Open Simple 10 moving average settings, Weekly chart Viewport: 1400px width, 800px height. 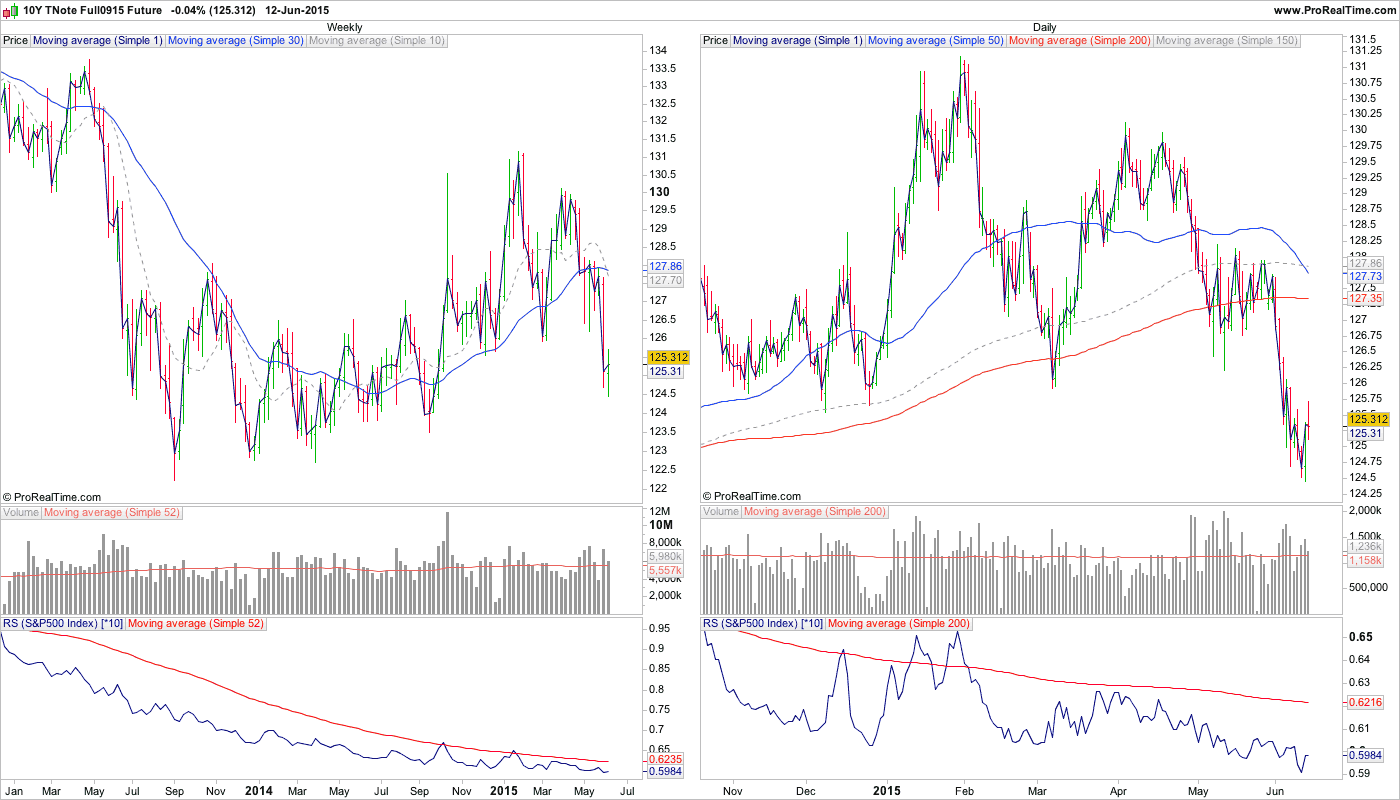[378, 41]
